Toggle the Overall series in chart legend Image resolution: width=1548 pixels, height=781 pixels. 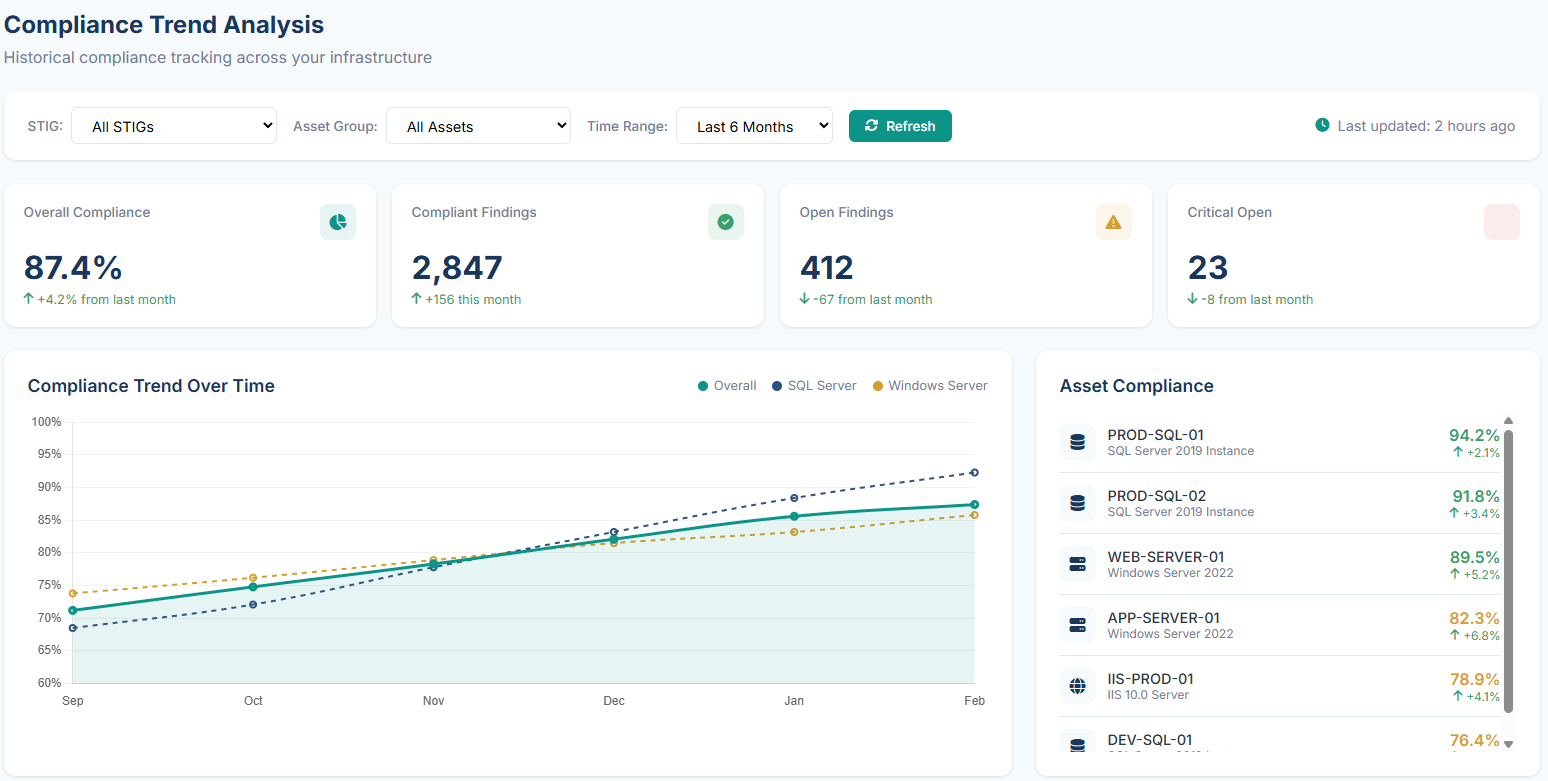point(727,386)
